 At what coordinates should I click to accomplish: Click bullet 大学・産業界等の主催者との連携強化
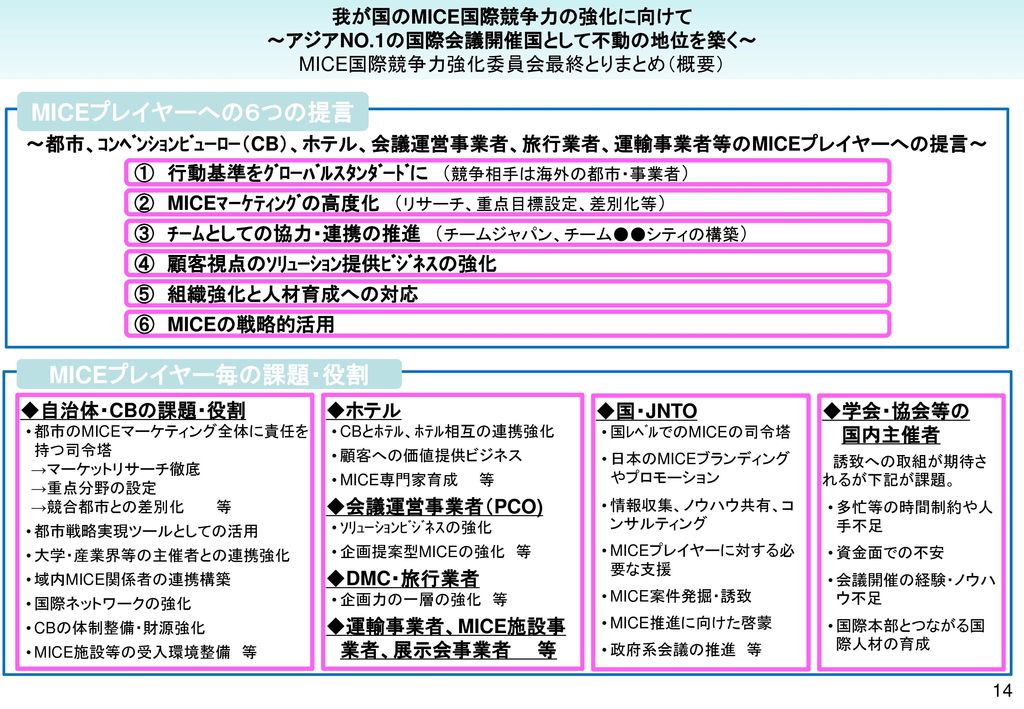(157, 556)
